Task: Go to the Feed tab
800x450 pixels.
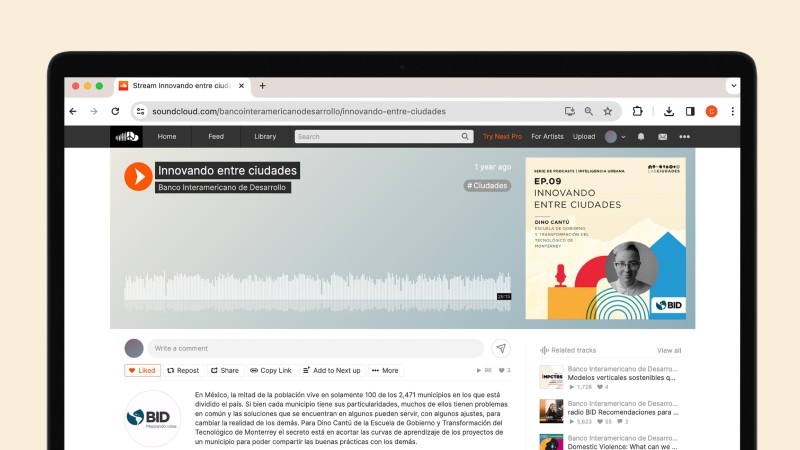Action: pos(216,136)
